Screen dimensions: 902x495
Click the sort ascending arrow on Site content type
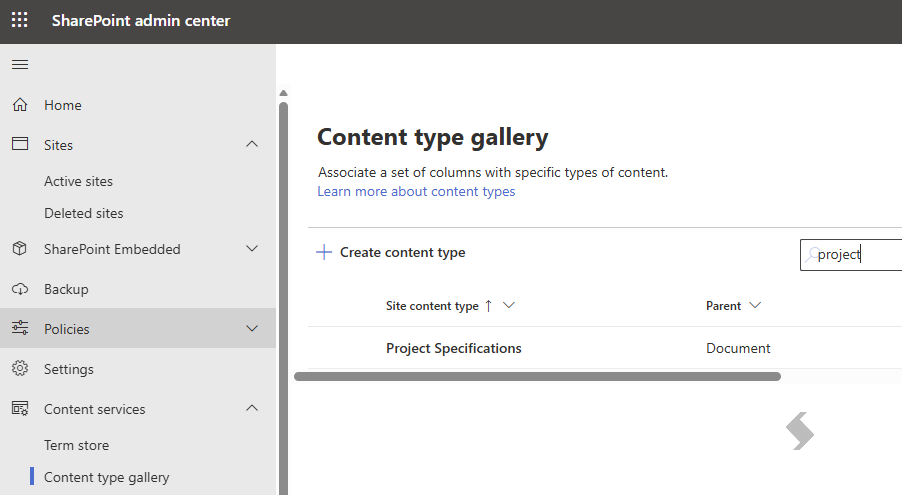(x=488, y=306)
